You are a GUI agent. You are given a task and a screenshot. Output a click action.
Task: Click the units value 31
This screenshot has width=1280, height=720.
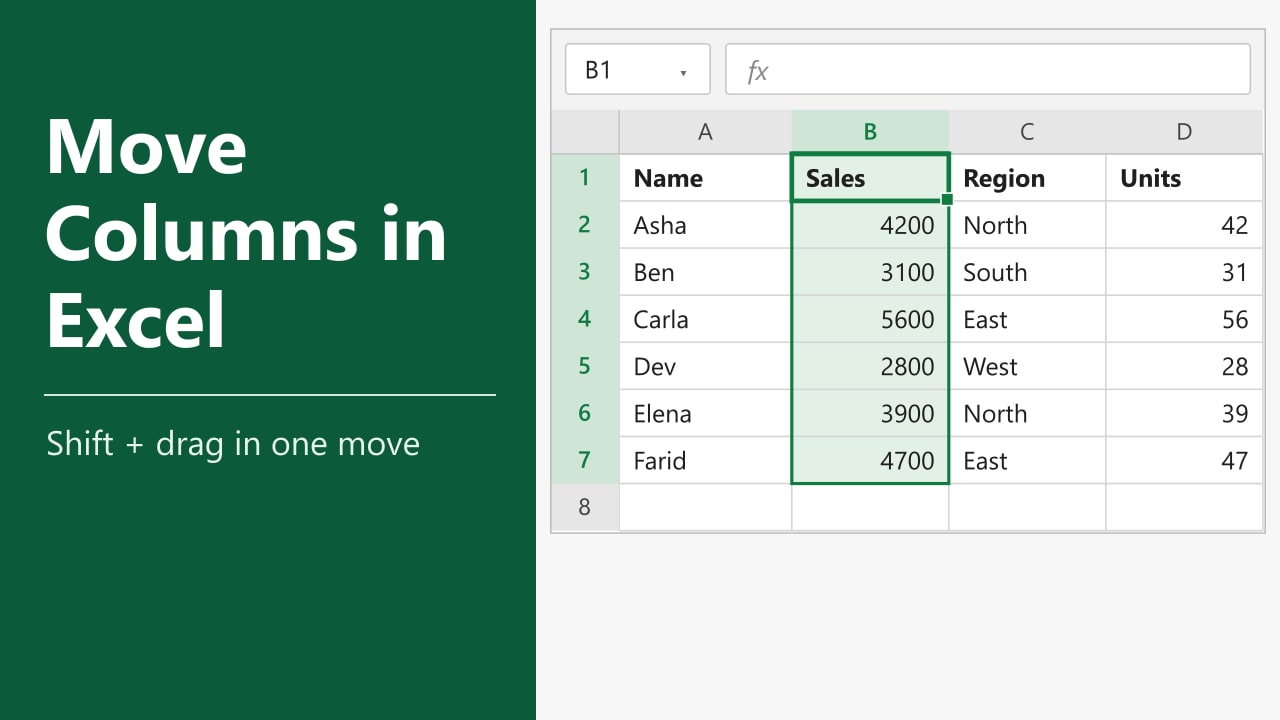(1184, 272)
